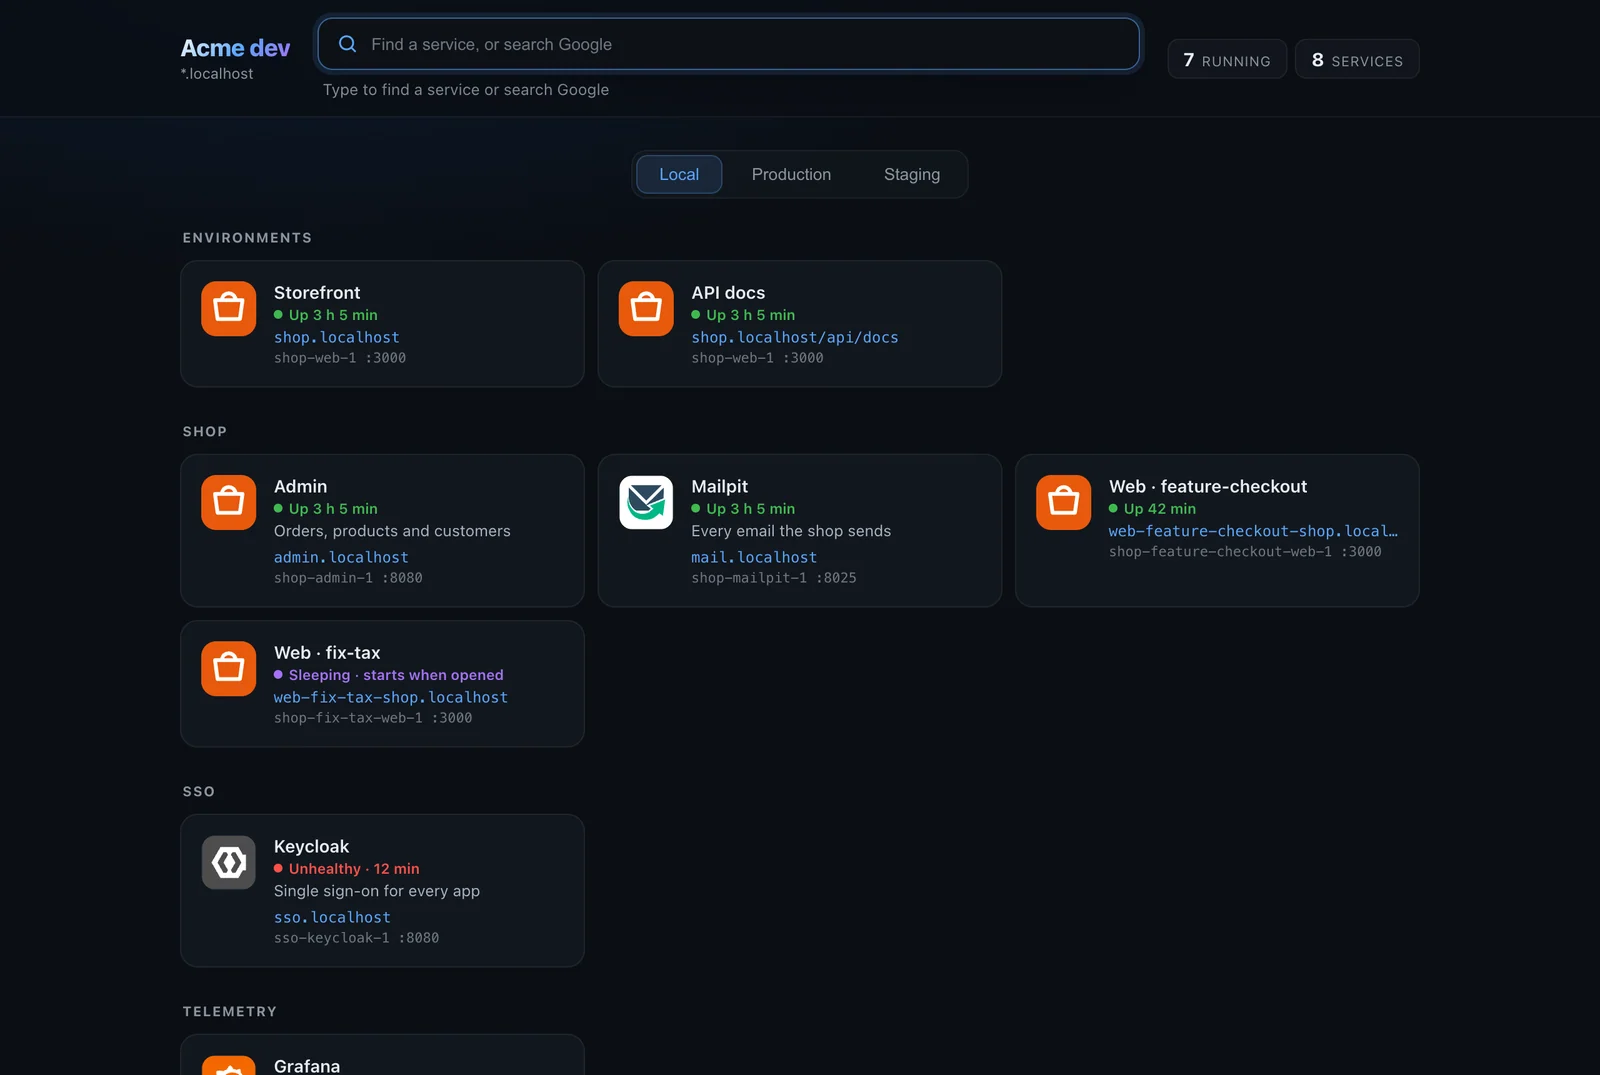This screenshot has width=1600, height=1075.
Task: Click the 'Up 42 min' status
Action: 1152,509
